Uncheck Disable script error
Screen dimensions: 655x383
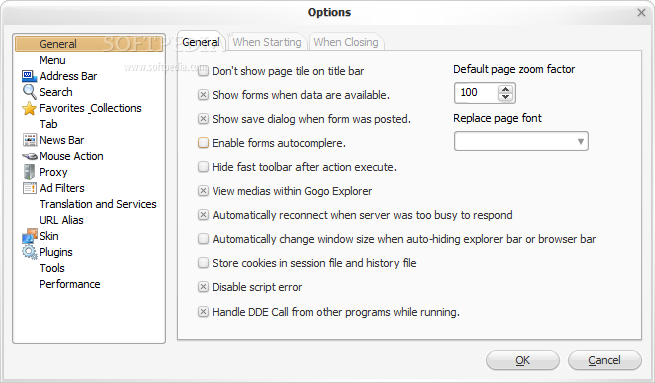[x=203, y=287]
